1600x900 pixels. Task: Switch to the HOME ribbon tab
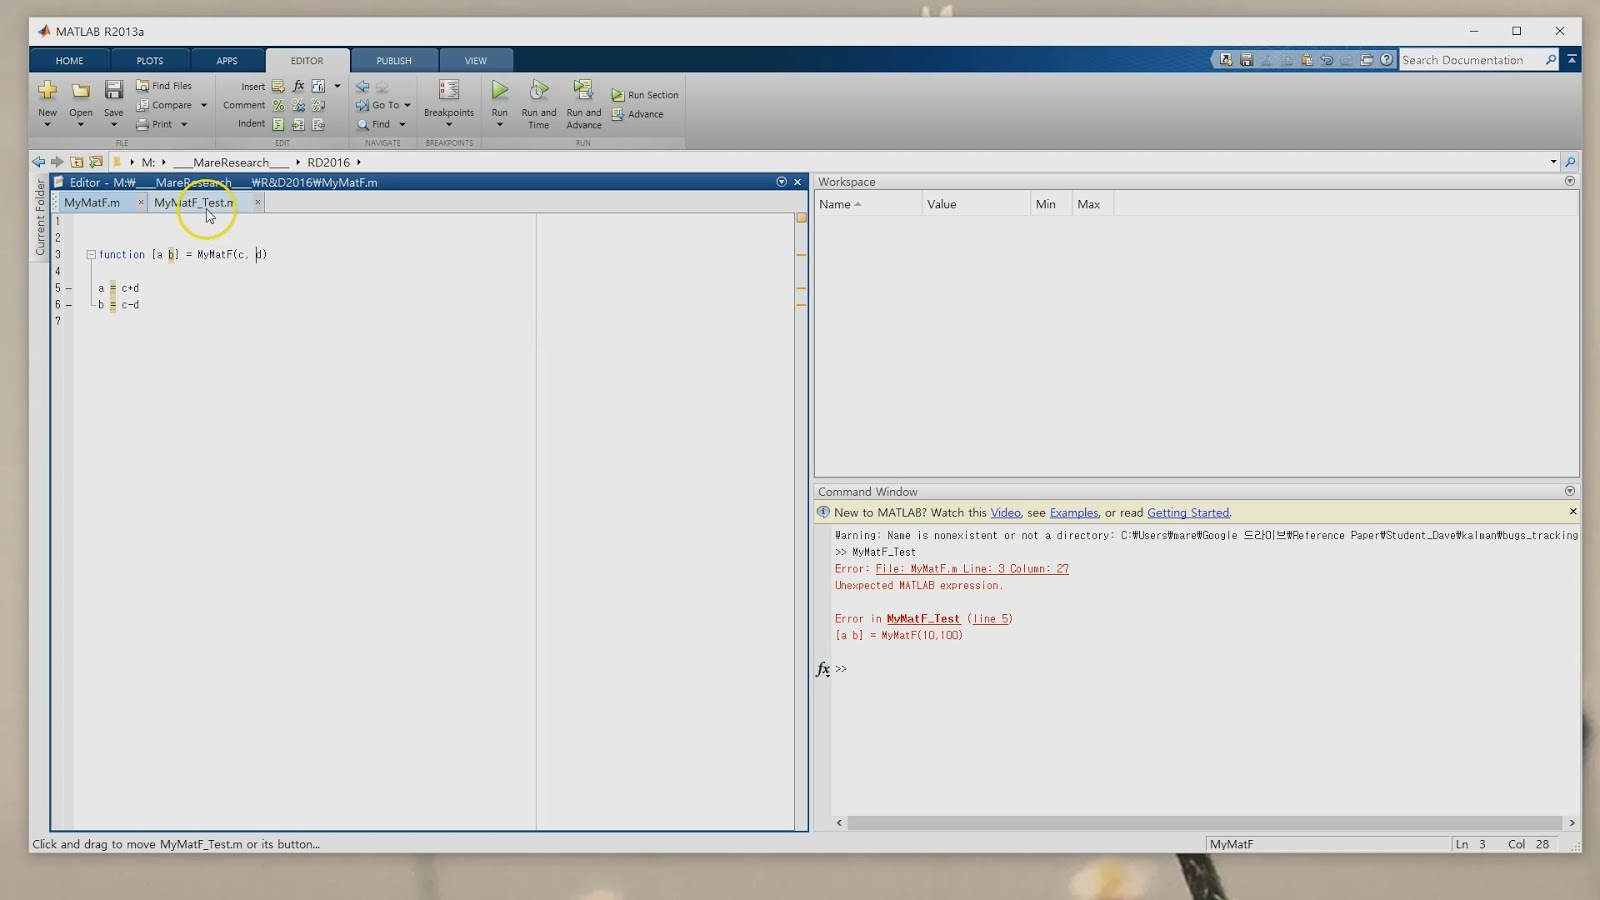pyautogui.click(x=70, y=61)
